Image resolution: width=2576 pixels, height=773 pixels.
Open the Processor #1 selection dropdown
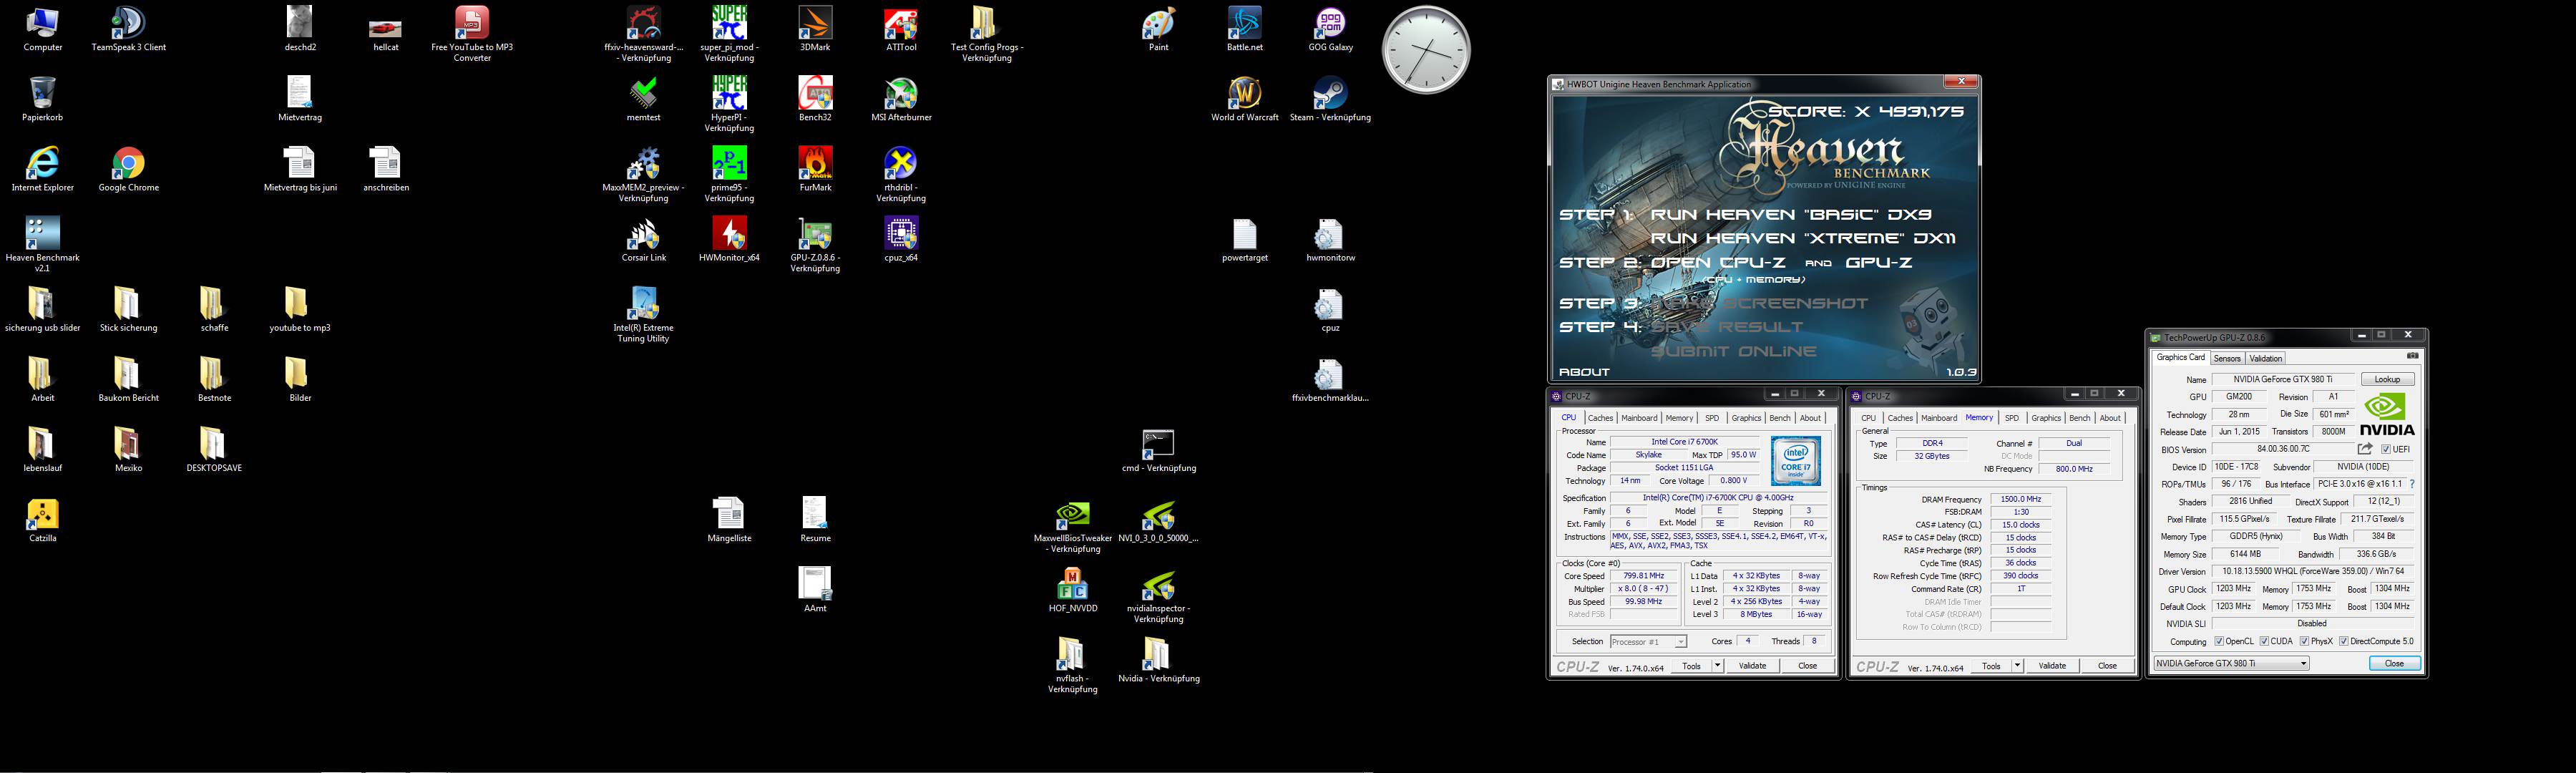pyautogui.click(x=1648, y=642)
